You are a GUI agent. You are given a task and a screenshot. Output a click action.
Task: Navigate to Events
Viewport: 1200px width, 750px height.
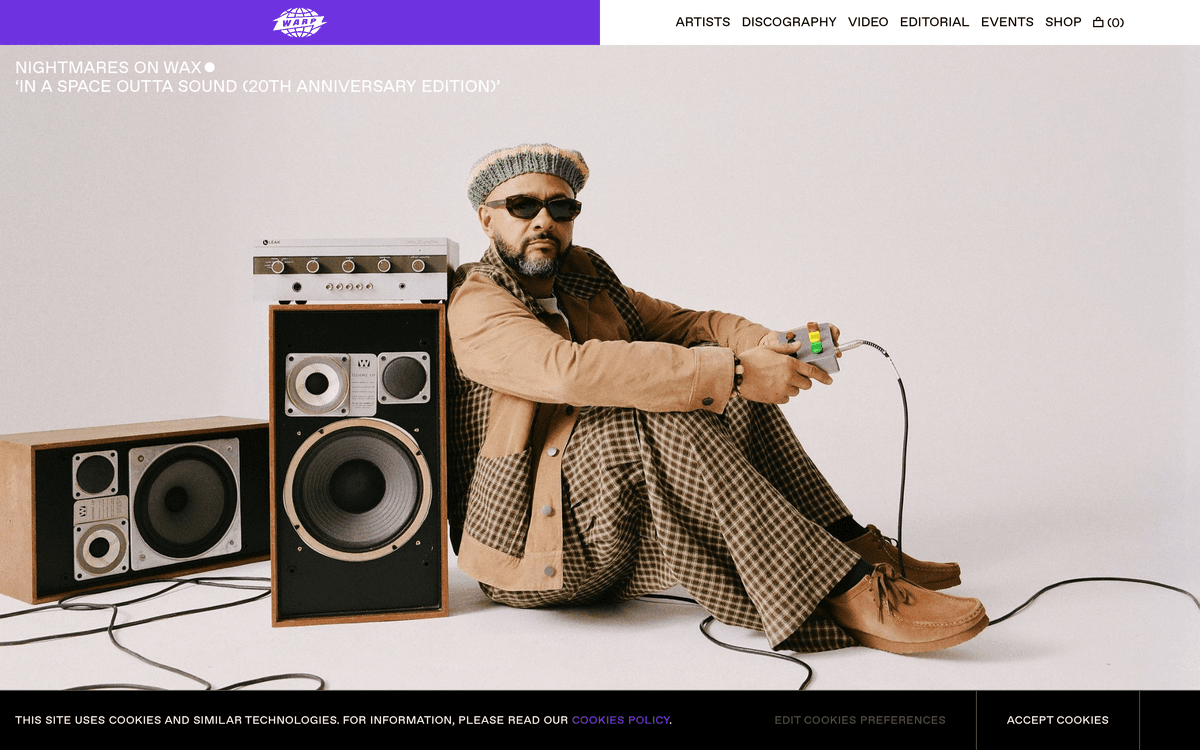click(1007, 22)
